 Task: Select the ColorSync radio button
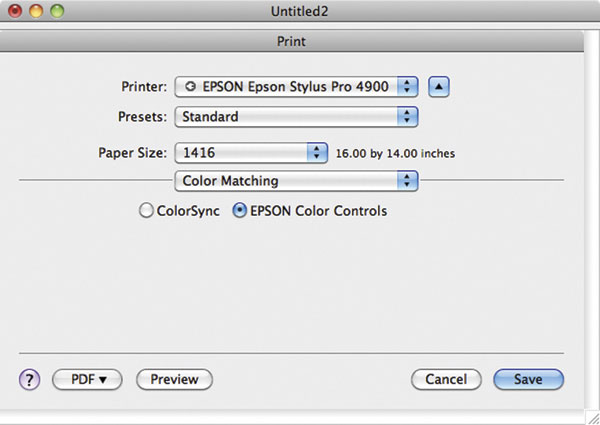[x=146, y=210]
